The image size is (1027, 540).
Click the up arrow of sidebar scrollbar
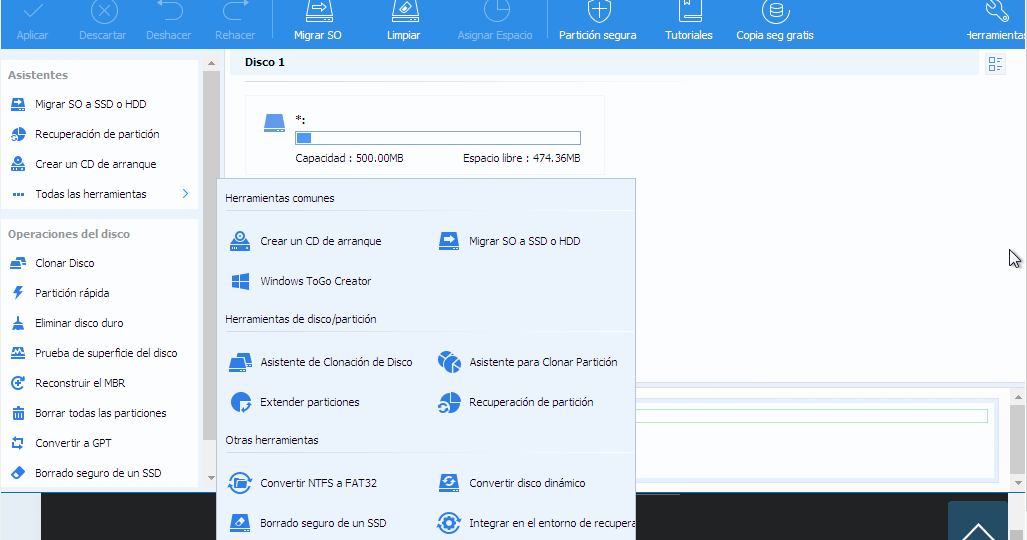tap(211, 64)
